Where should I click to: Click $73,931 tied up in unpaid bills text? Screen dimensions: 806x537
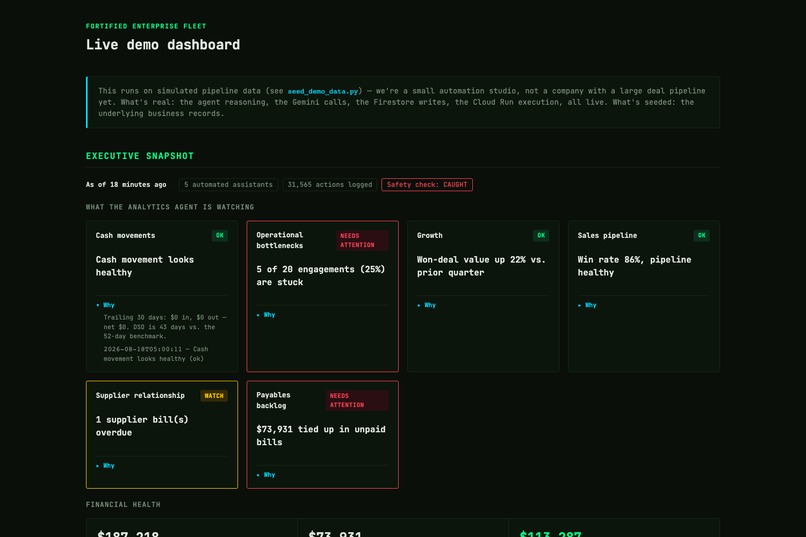pos(321,435)
